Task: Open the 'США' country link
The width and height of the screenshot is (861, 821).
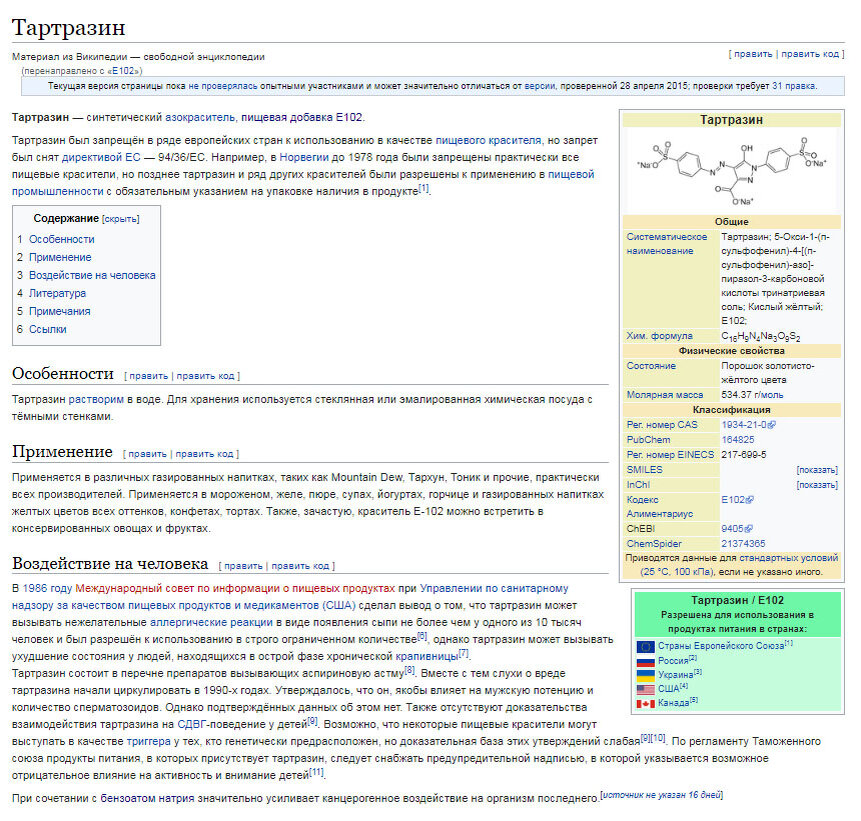Action: [x=669, y=689]
